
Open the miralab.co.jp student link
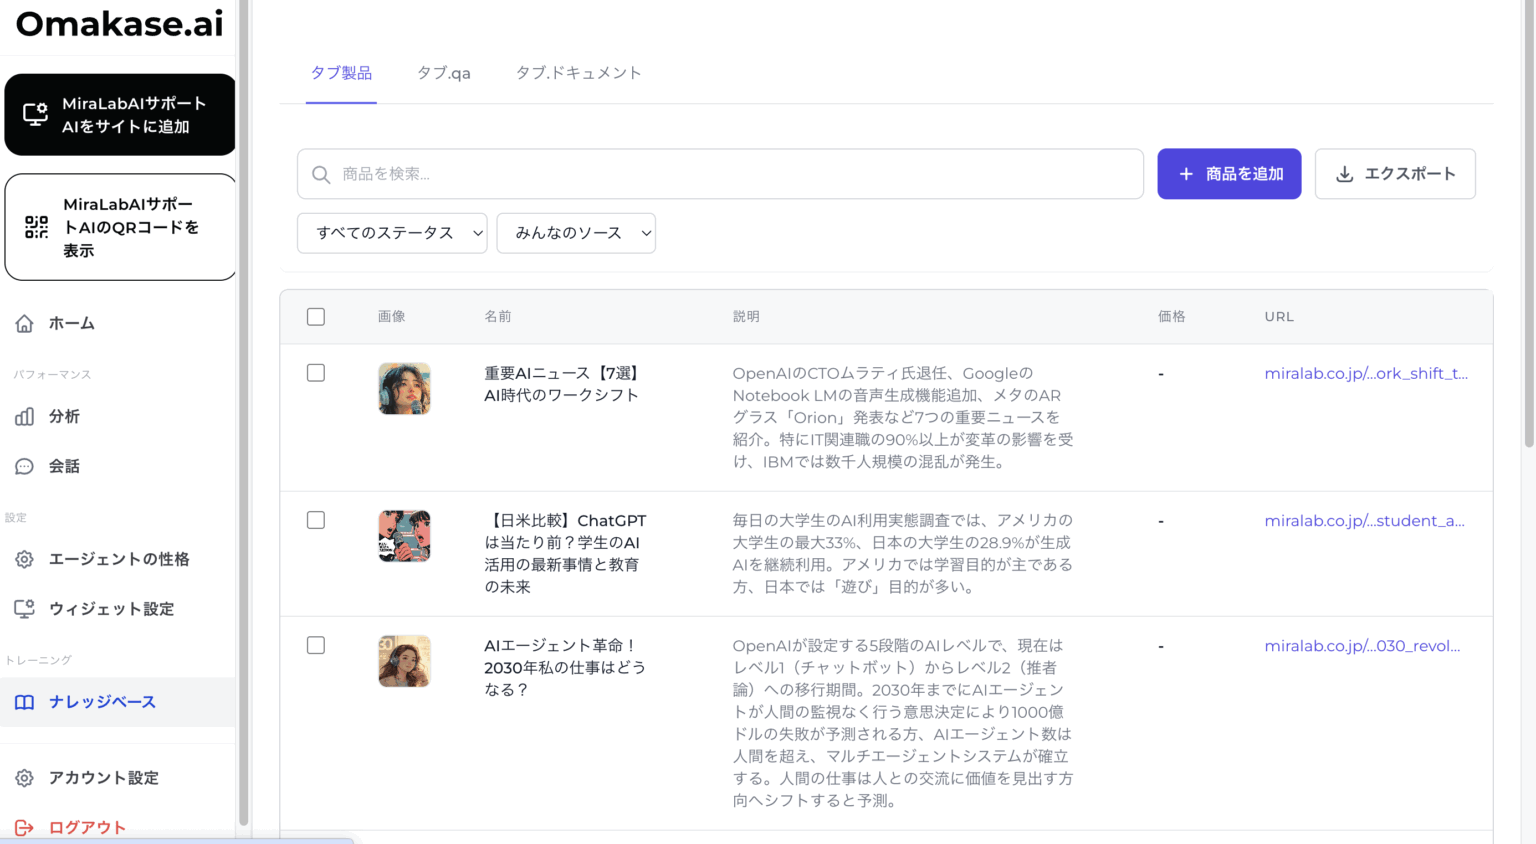1364,521
